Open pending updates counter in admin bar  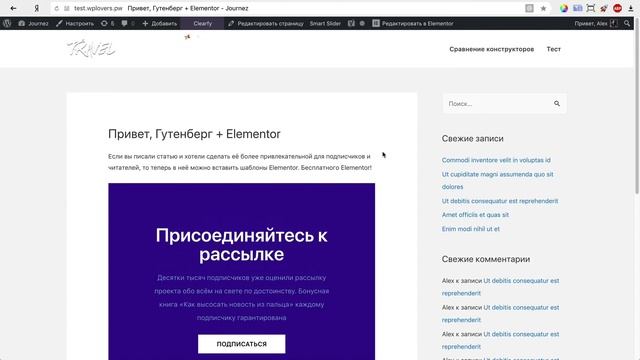coord(108,24)
